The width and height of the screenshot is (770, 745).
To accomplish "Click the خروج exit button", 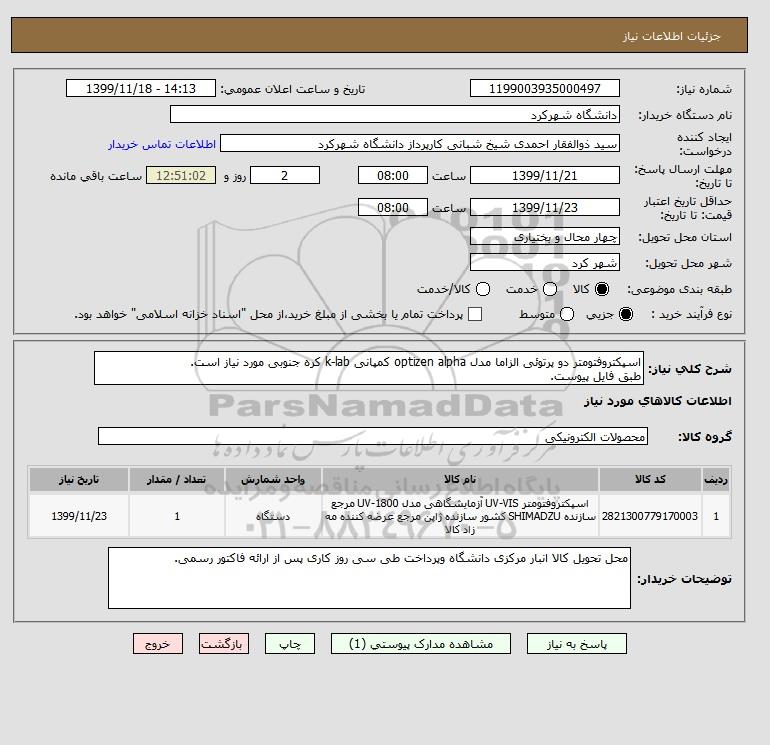I will coord(158,644).
